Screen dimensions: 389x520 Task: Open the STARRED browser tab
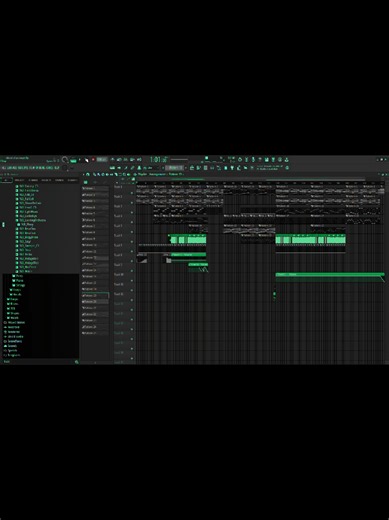[x=59, y=180]
